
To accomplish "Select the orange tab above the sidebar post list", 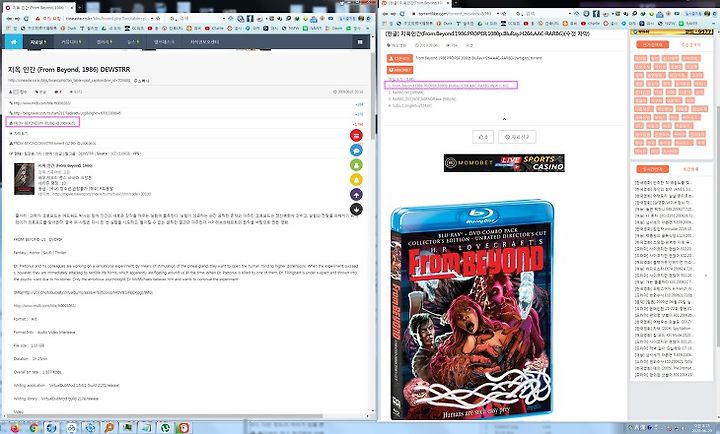I will pyautogui.click(x=652, y=169).
